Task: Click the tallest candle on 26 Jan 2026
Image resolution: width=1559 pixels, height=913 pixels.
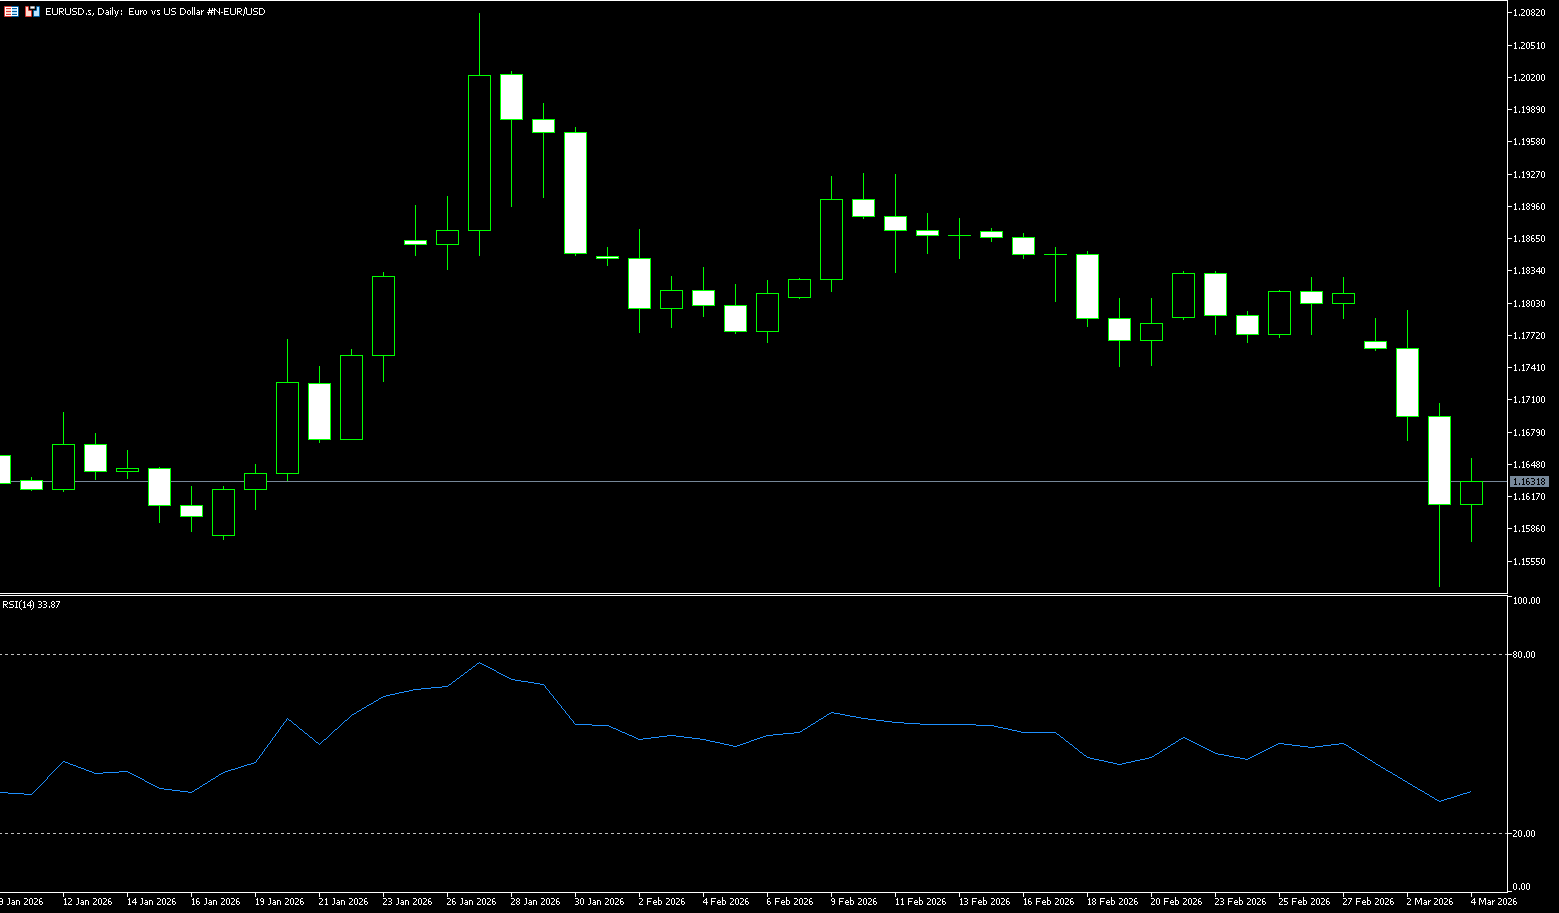Action: [x=479, y=153]
